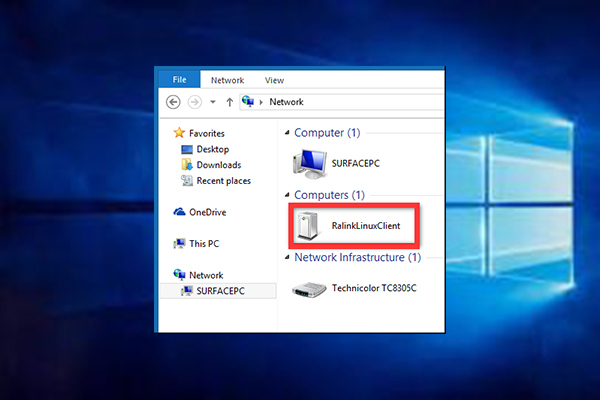600x400 pixels.
Task: Click the Network icon in address bar
Action: [248, 101]
